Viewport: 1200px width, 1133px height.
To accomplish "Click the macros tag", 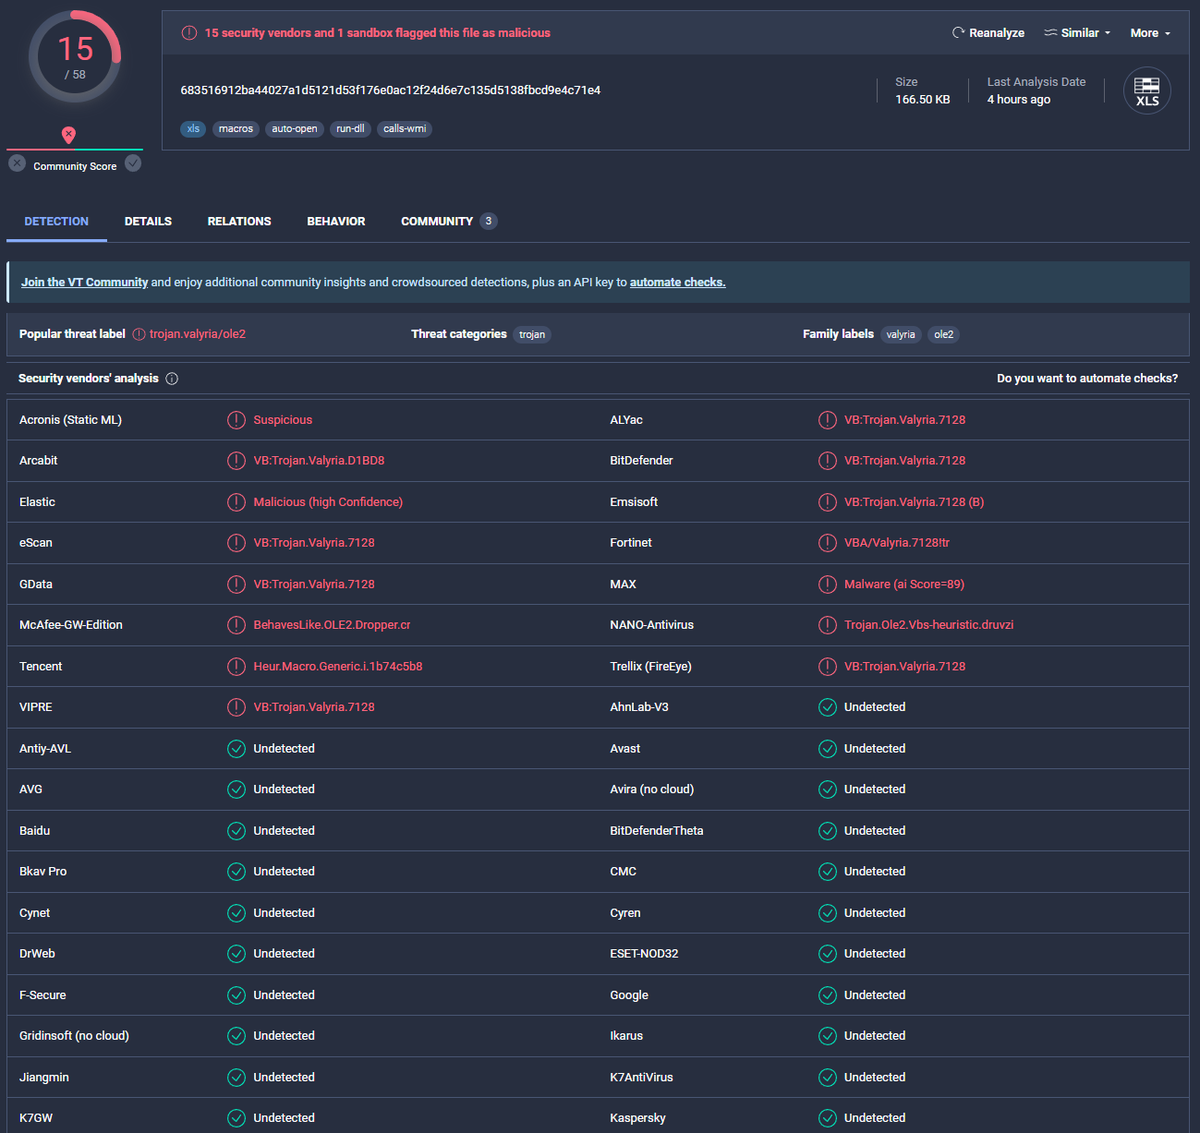I will [236, 129].
